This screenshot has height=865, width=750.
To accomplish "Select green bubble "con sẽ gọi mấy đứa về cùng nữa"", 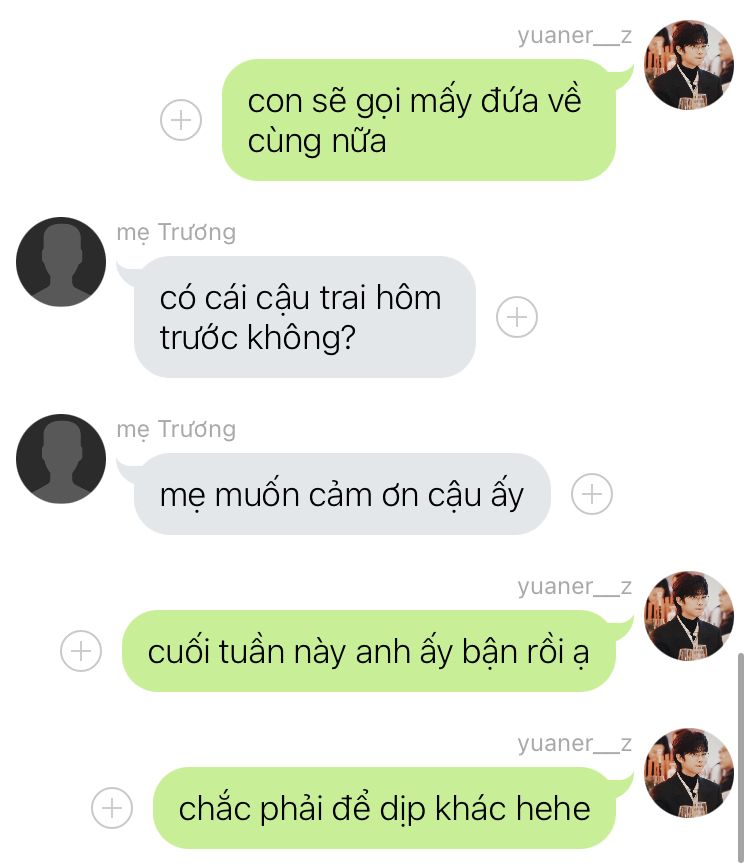I will [x=419, y=120].
